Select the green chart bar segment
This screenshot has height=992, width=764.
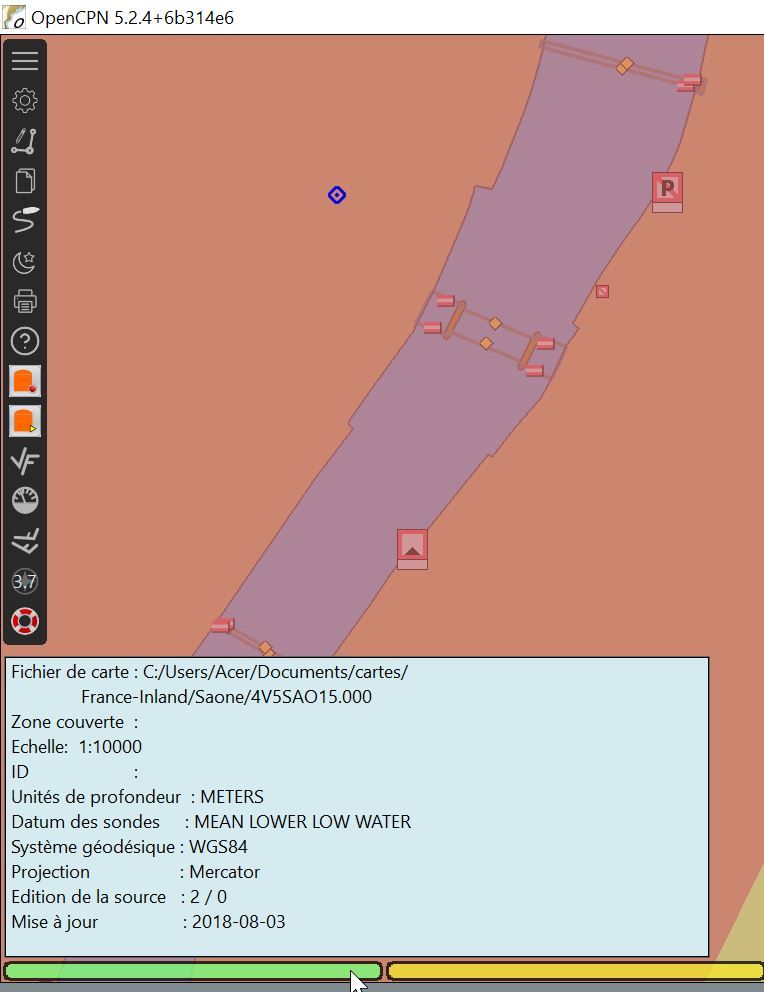tap(192, 971)
